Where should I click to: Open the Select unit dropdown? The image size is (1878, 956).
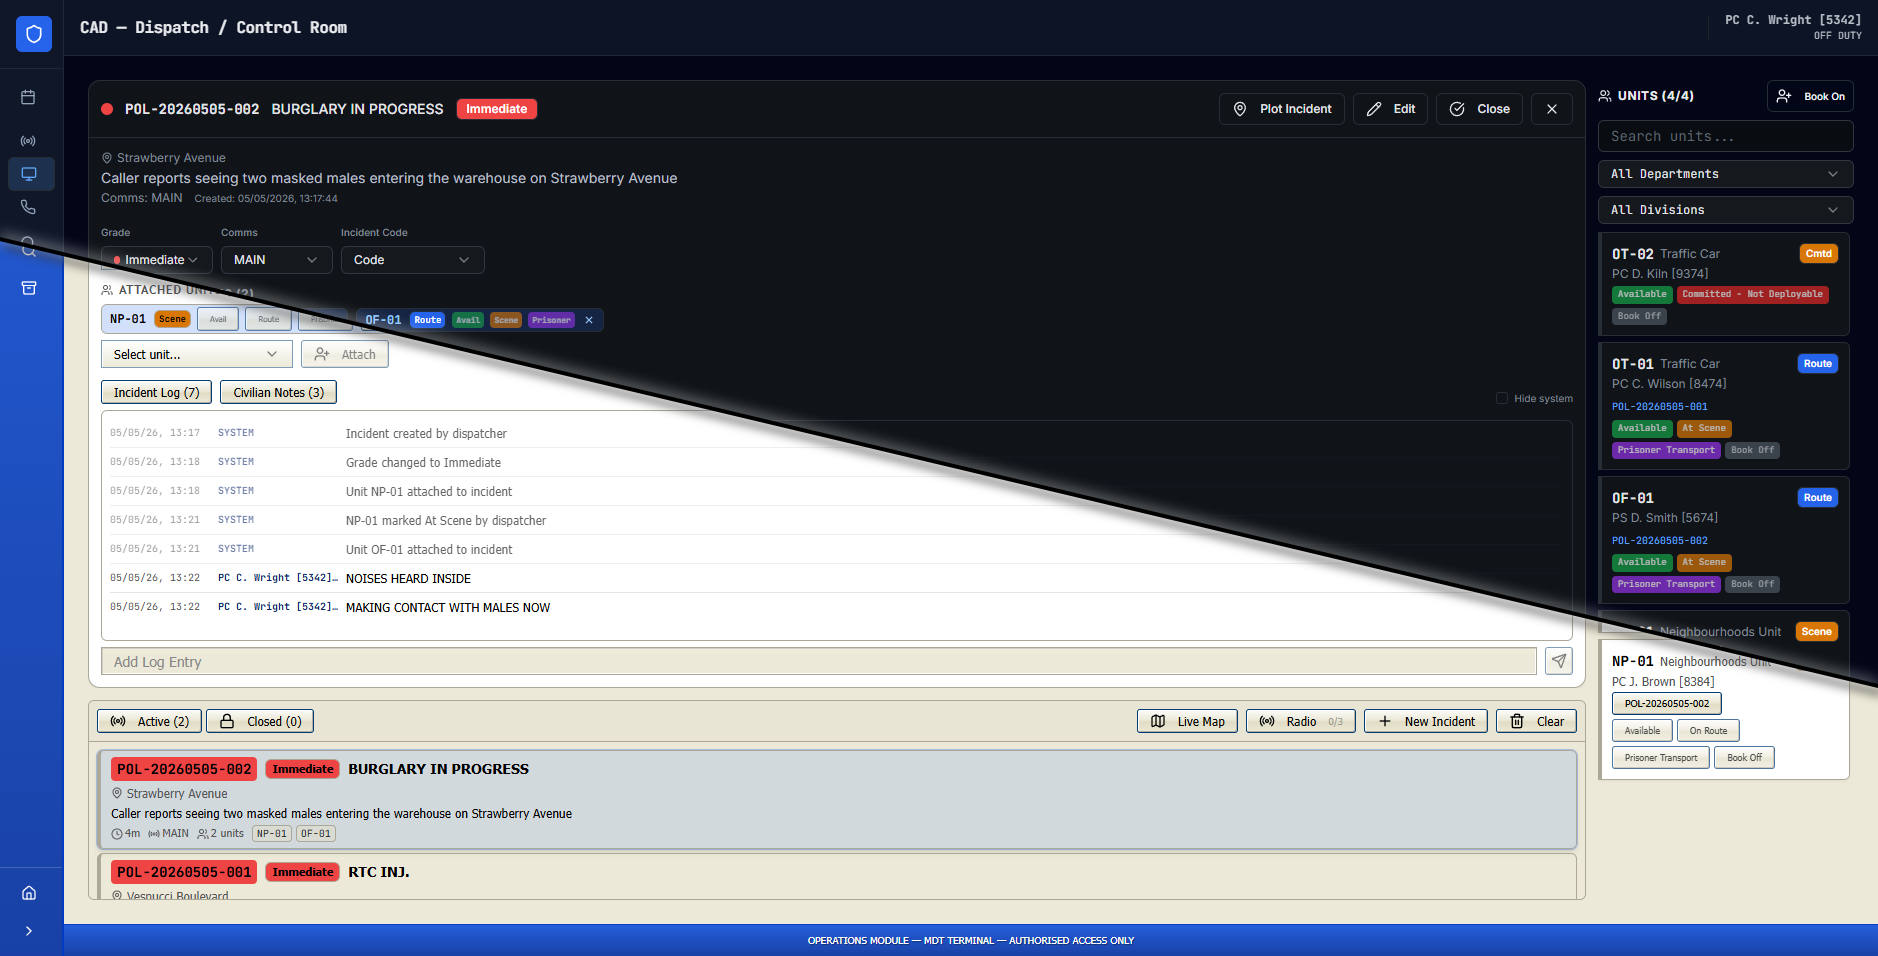coord(197,354)
